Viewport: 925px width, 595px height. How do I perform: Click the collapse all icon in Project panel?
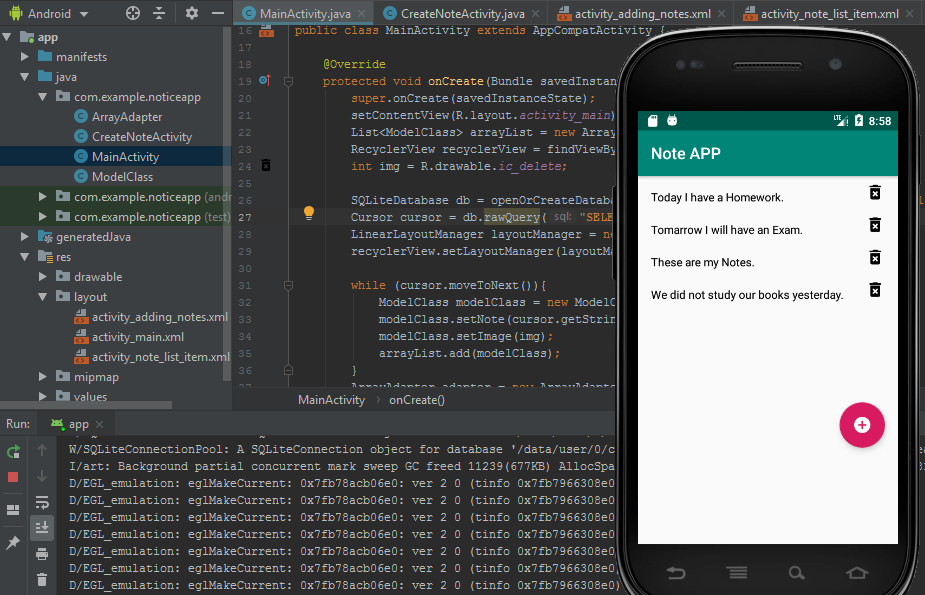pyautogui.click(x=159, y=13)
